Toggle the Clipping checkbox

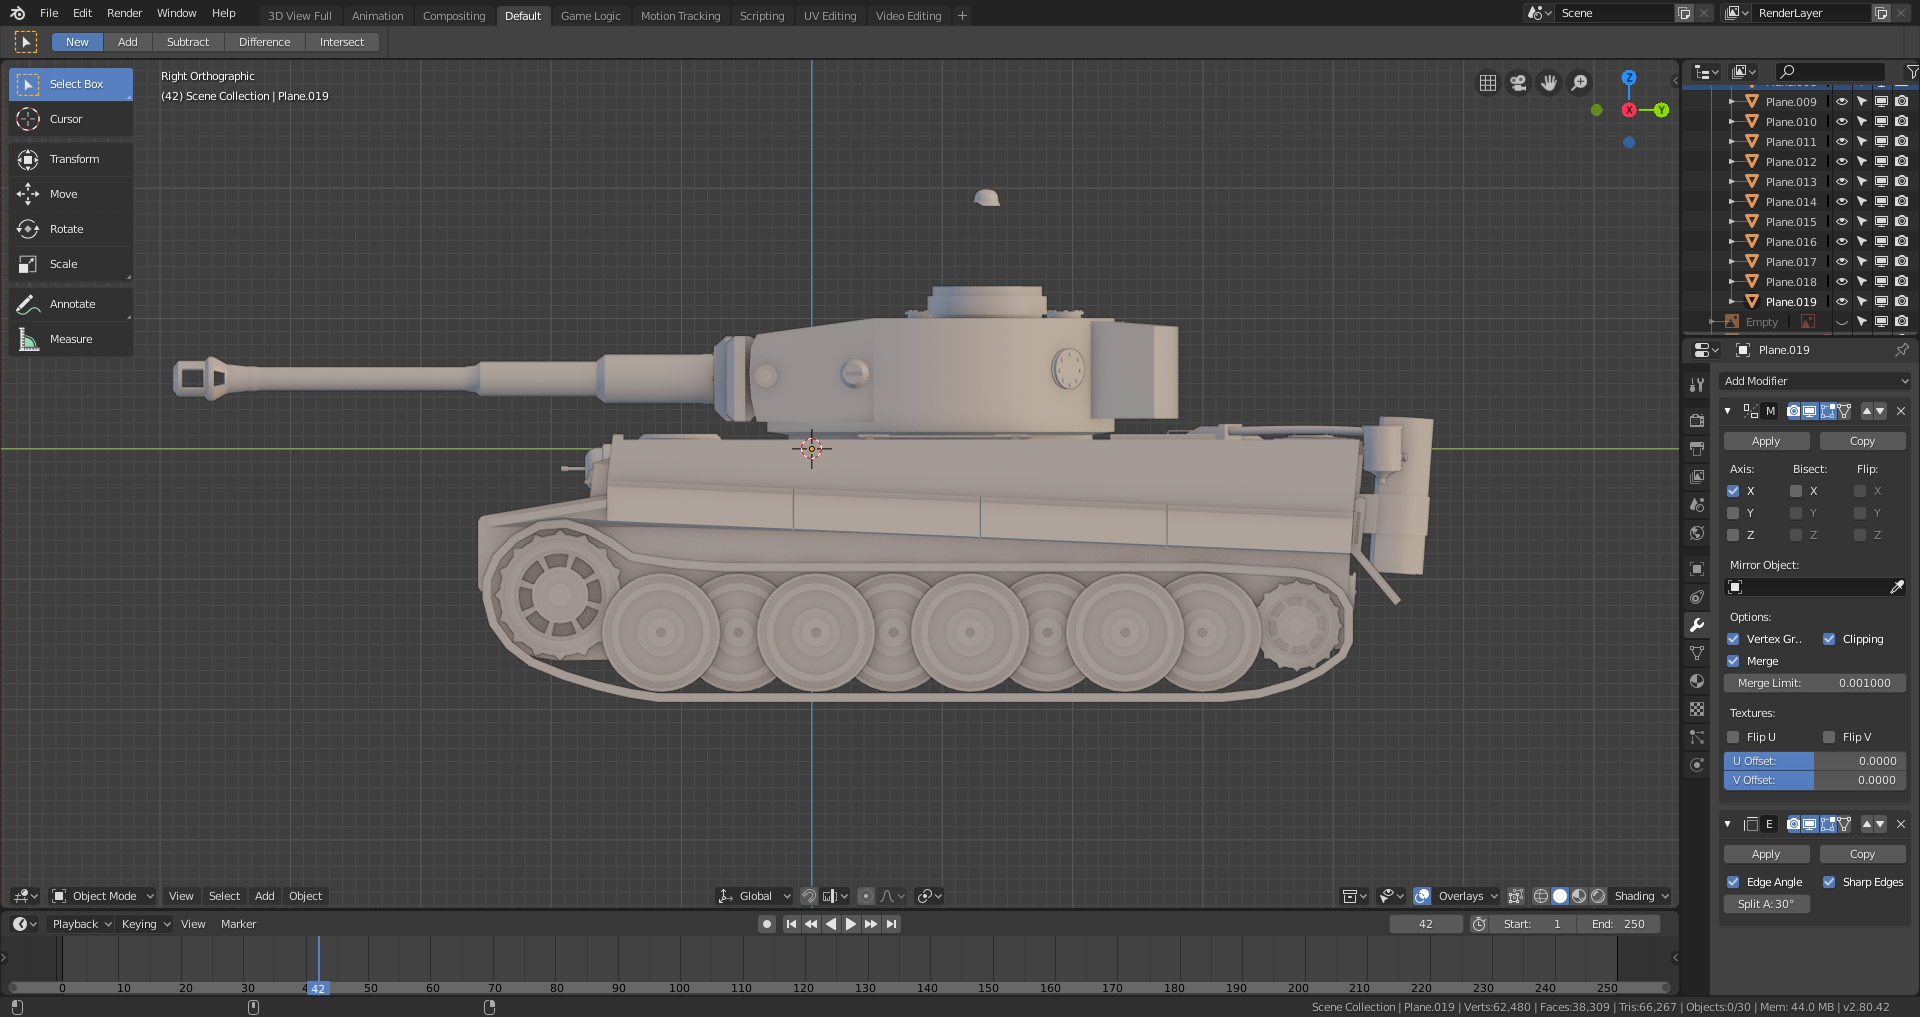click(x=1829, y=639)
